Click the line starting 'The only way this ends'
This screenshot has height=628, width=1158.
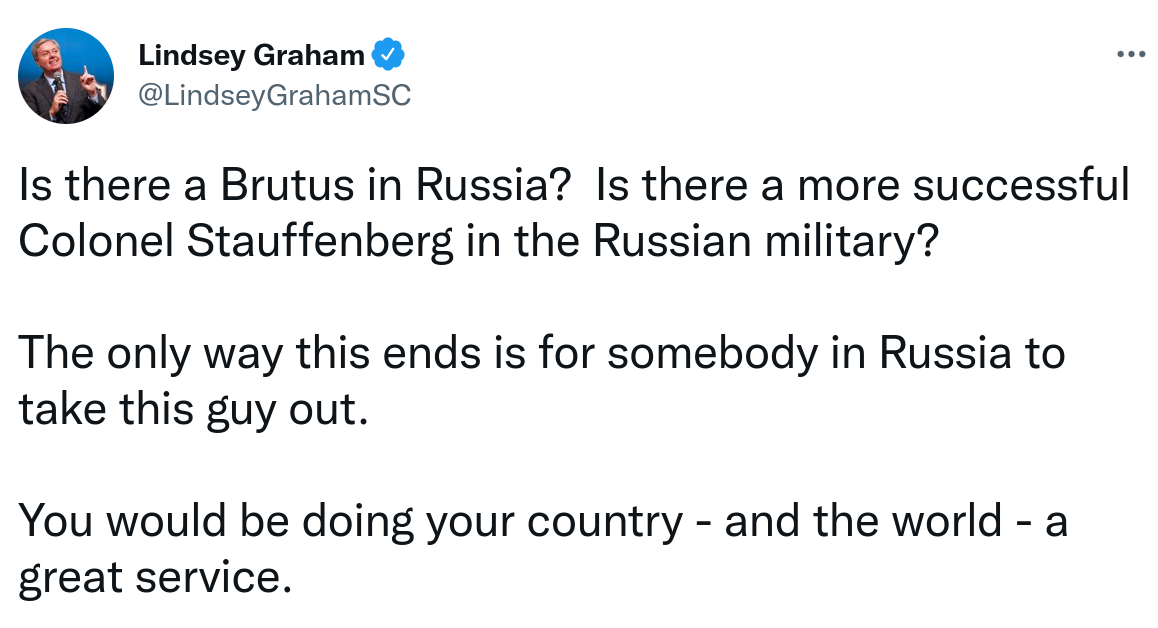(542, 353)
